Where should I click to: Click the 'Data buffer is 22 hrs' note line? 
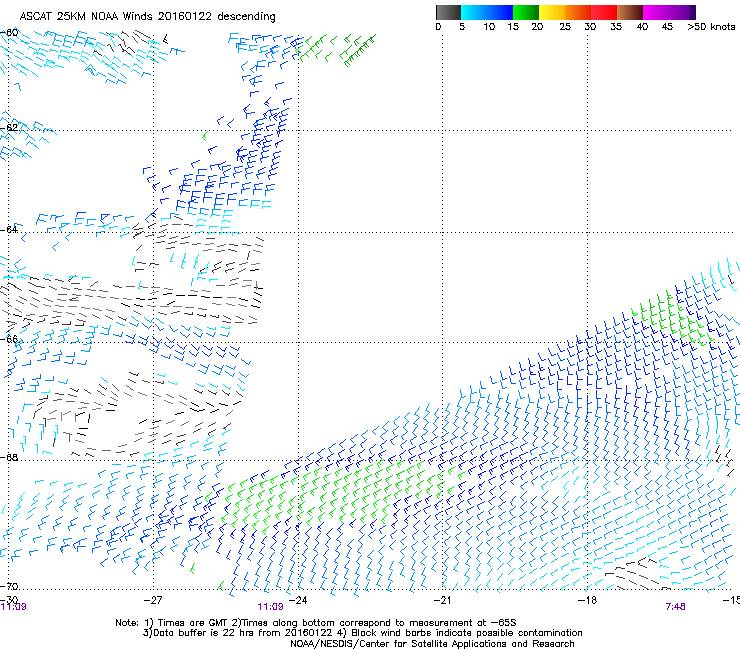[362, 633]
